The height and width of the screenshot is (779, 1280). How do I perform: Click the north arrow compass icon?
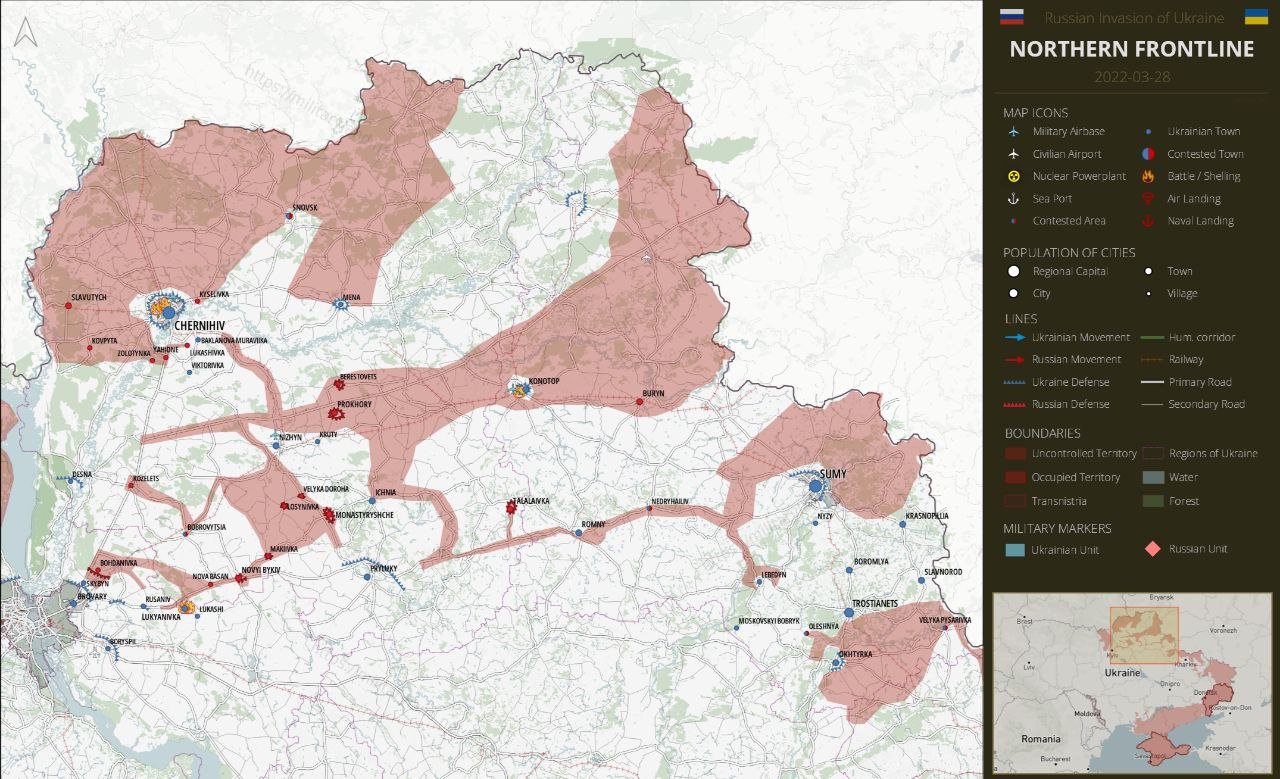pyautogui.click(x=27, y=33)
